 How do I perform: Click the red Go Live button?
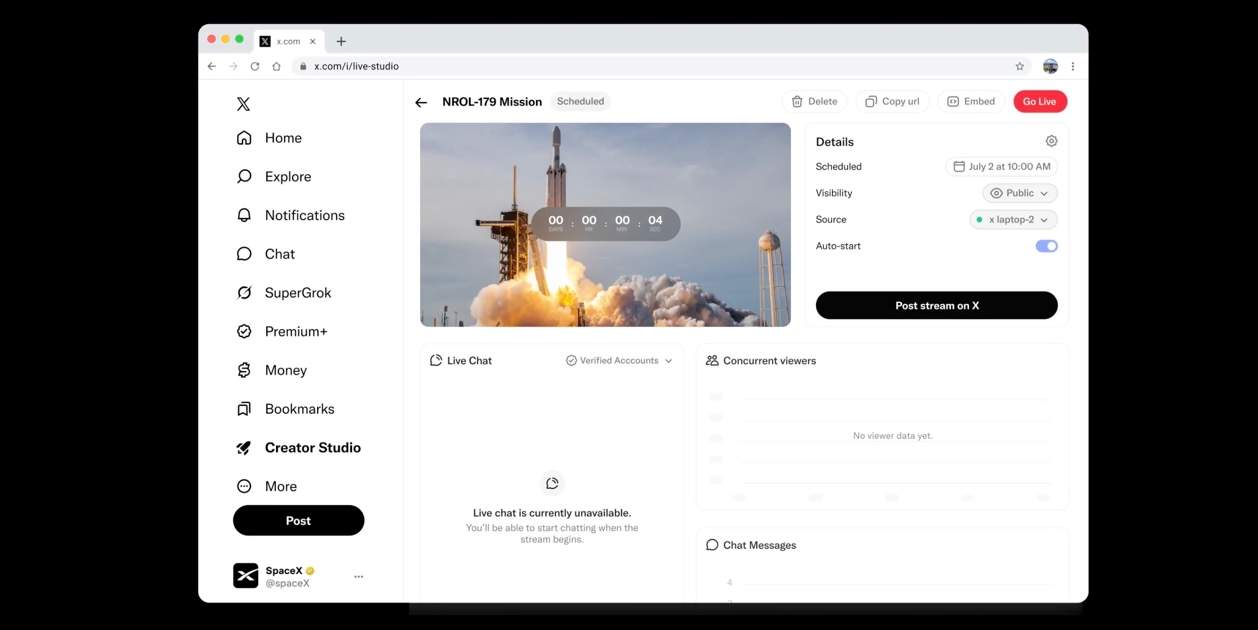(1040, 101)
